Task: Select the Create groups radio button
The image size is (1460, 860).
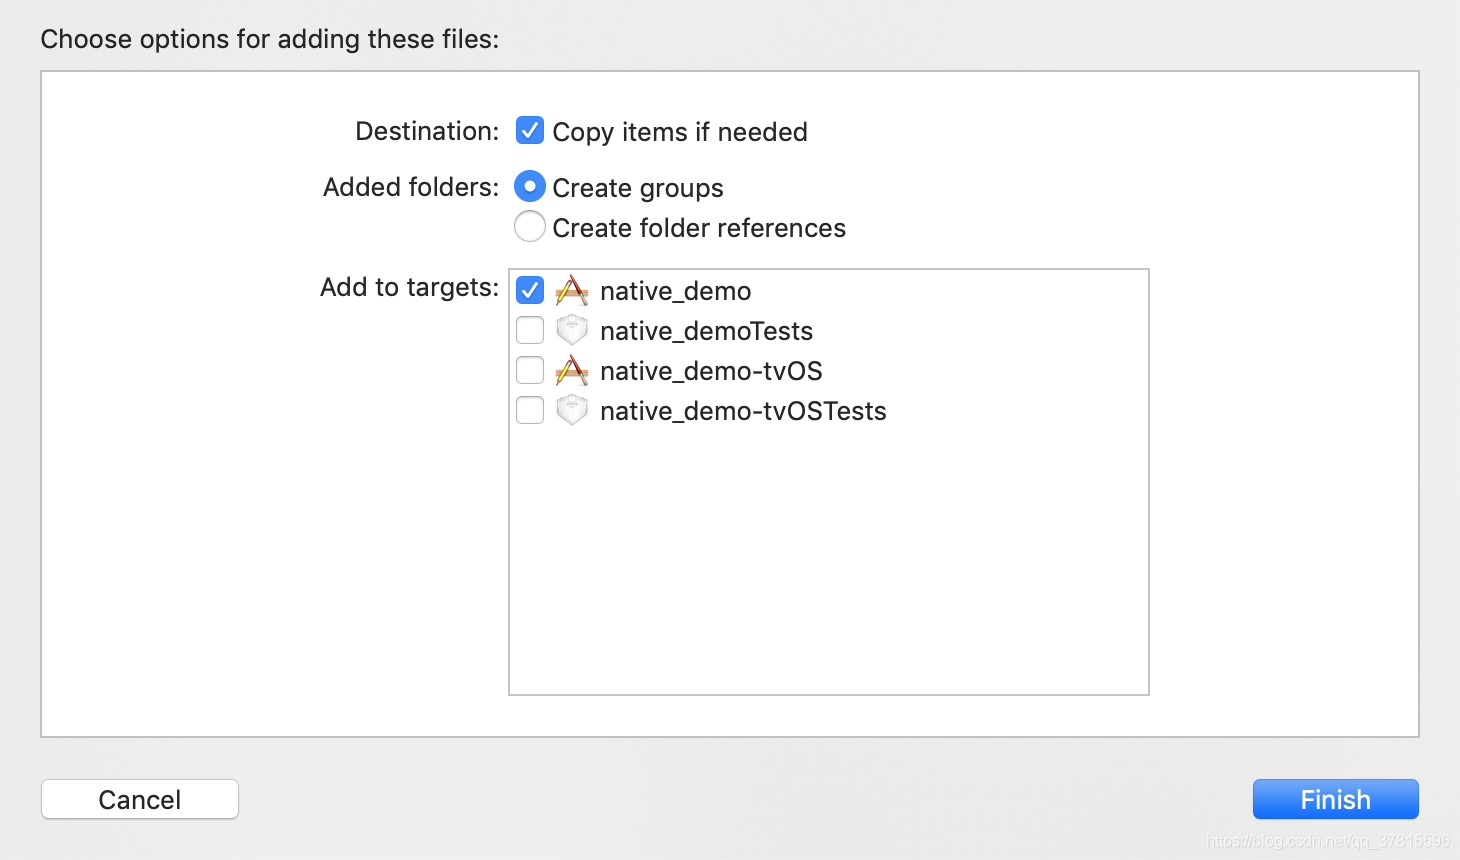Action: (x=530, y=186)
